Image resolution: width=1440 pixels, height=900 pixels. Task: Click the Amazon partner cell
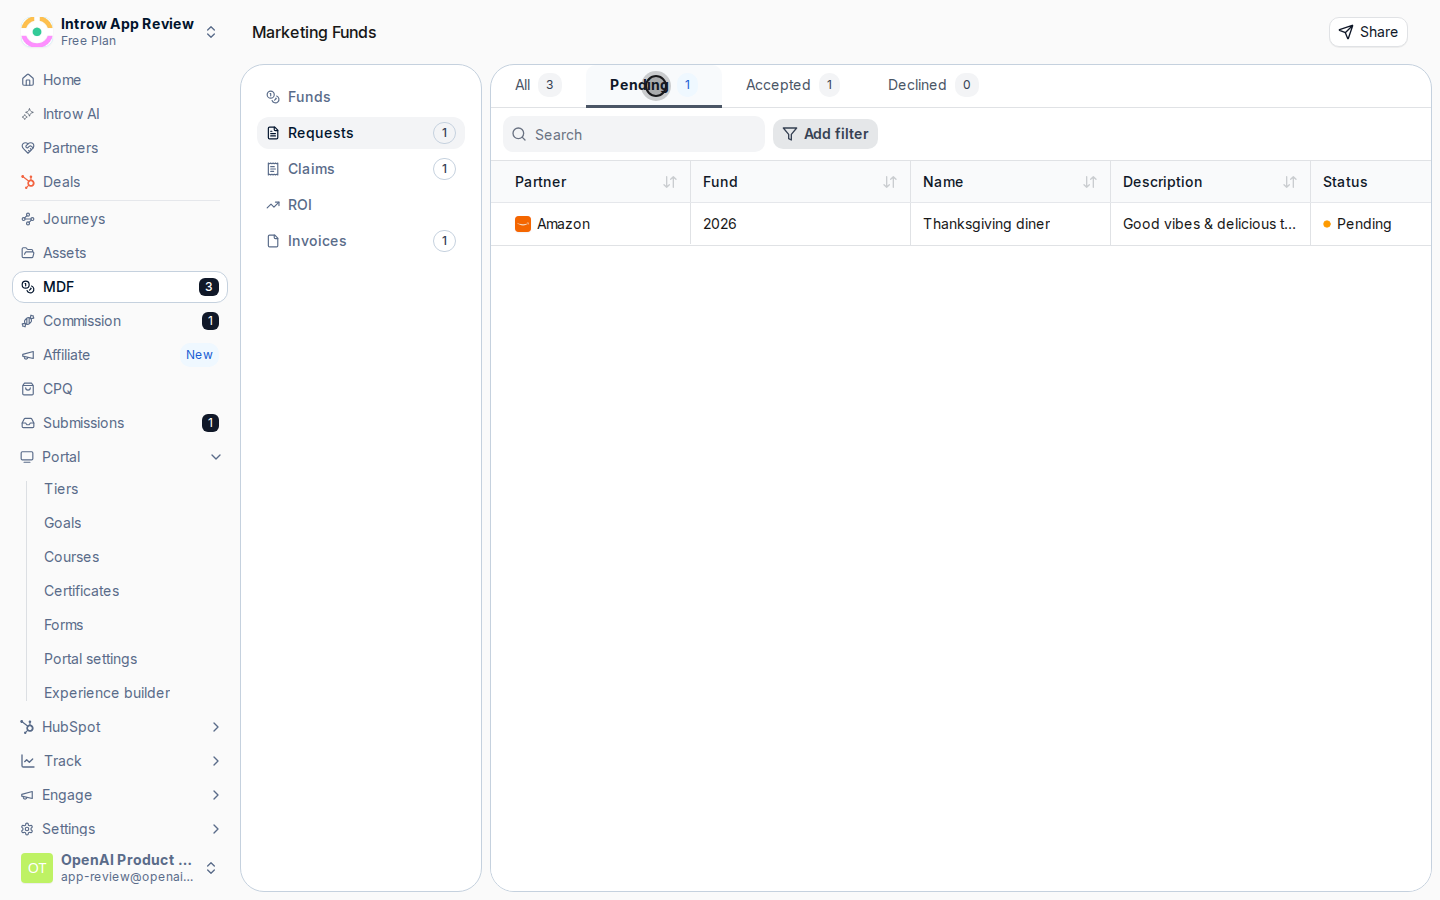click(x=591, y=224)
